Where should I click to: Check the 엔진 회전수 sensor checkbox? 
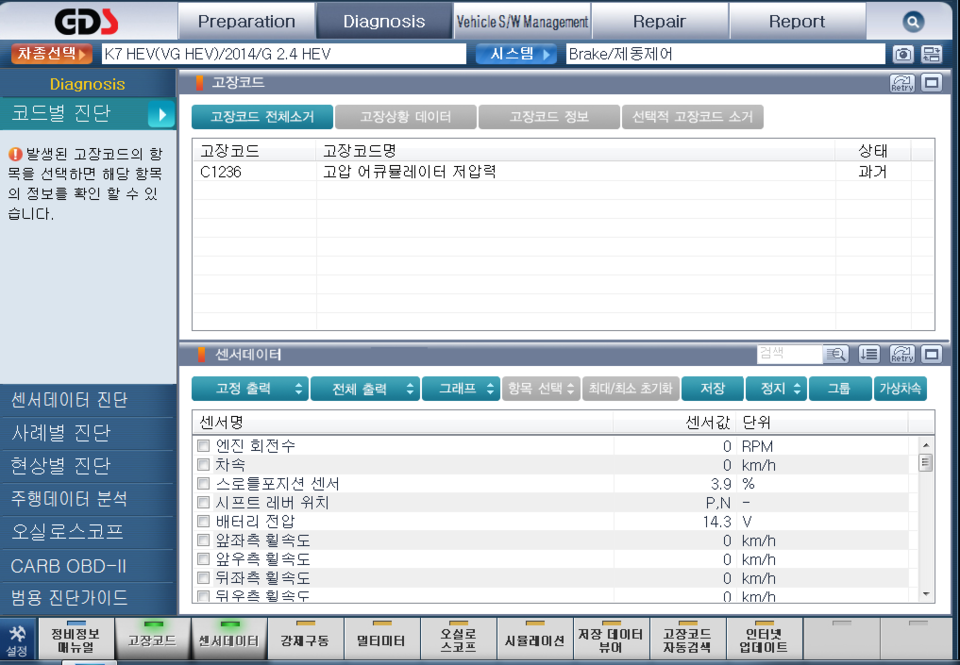tap(203, 446)
